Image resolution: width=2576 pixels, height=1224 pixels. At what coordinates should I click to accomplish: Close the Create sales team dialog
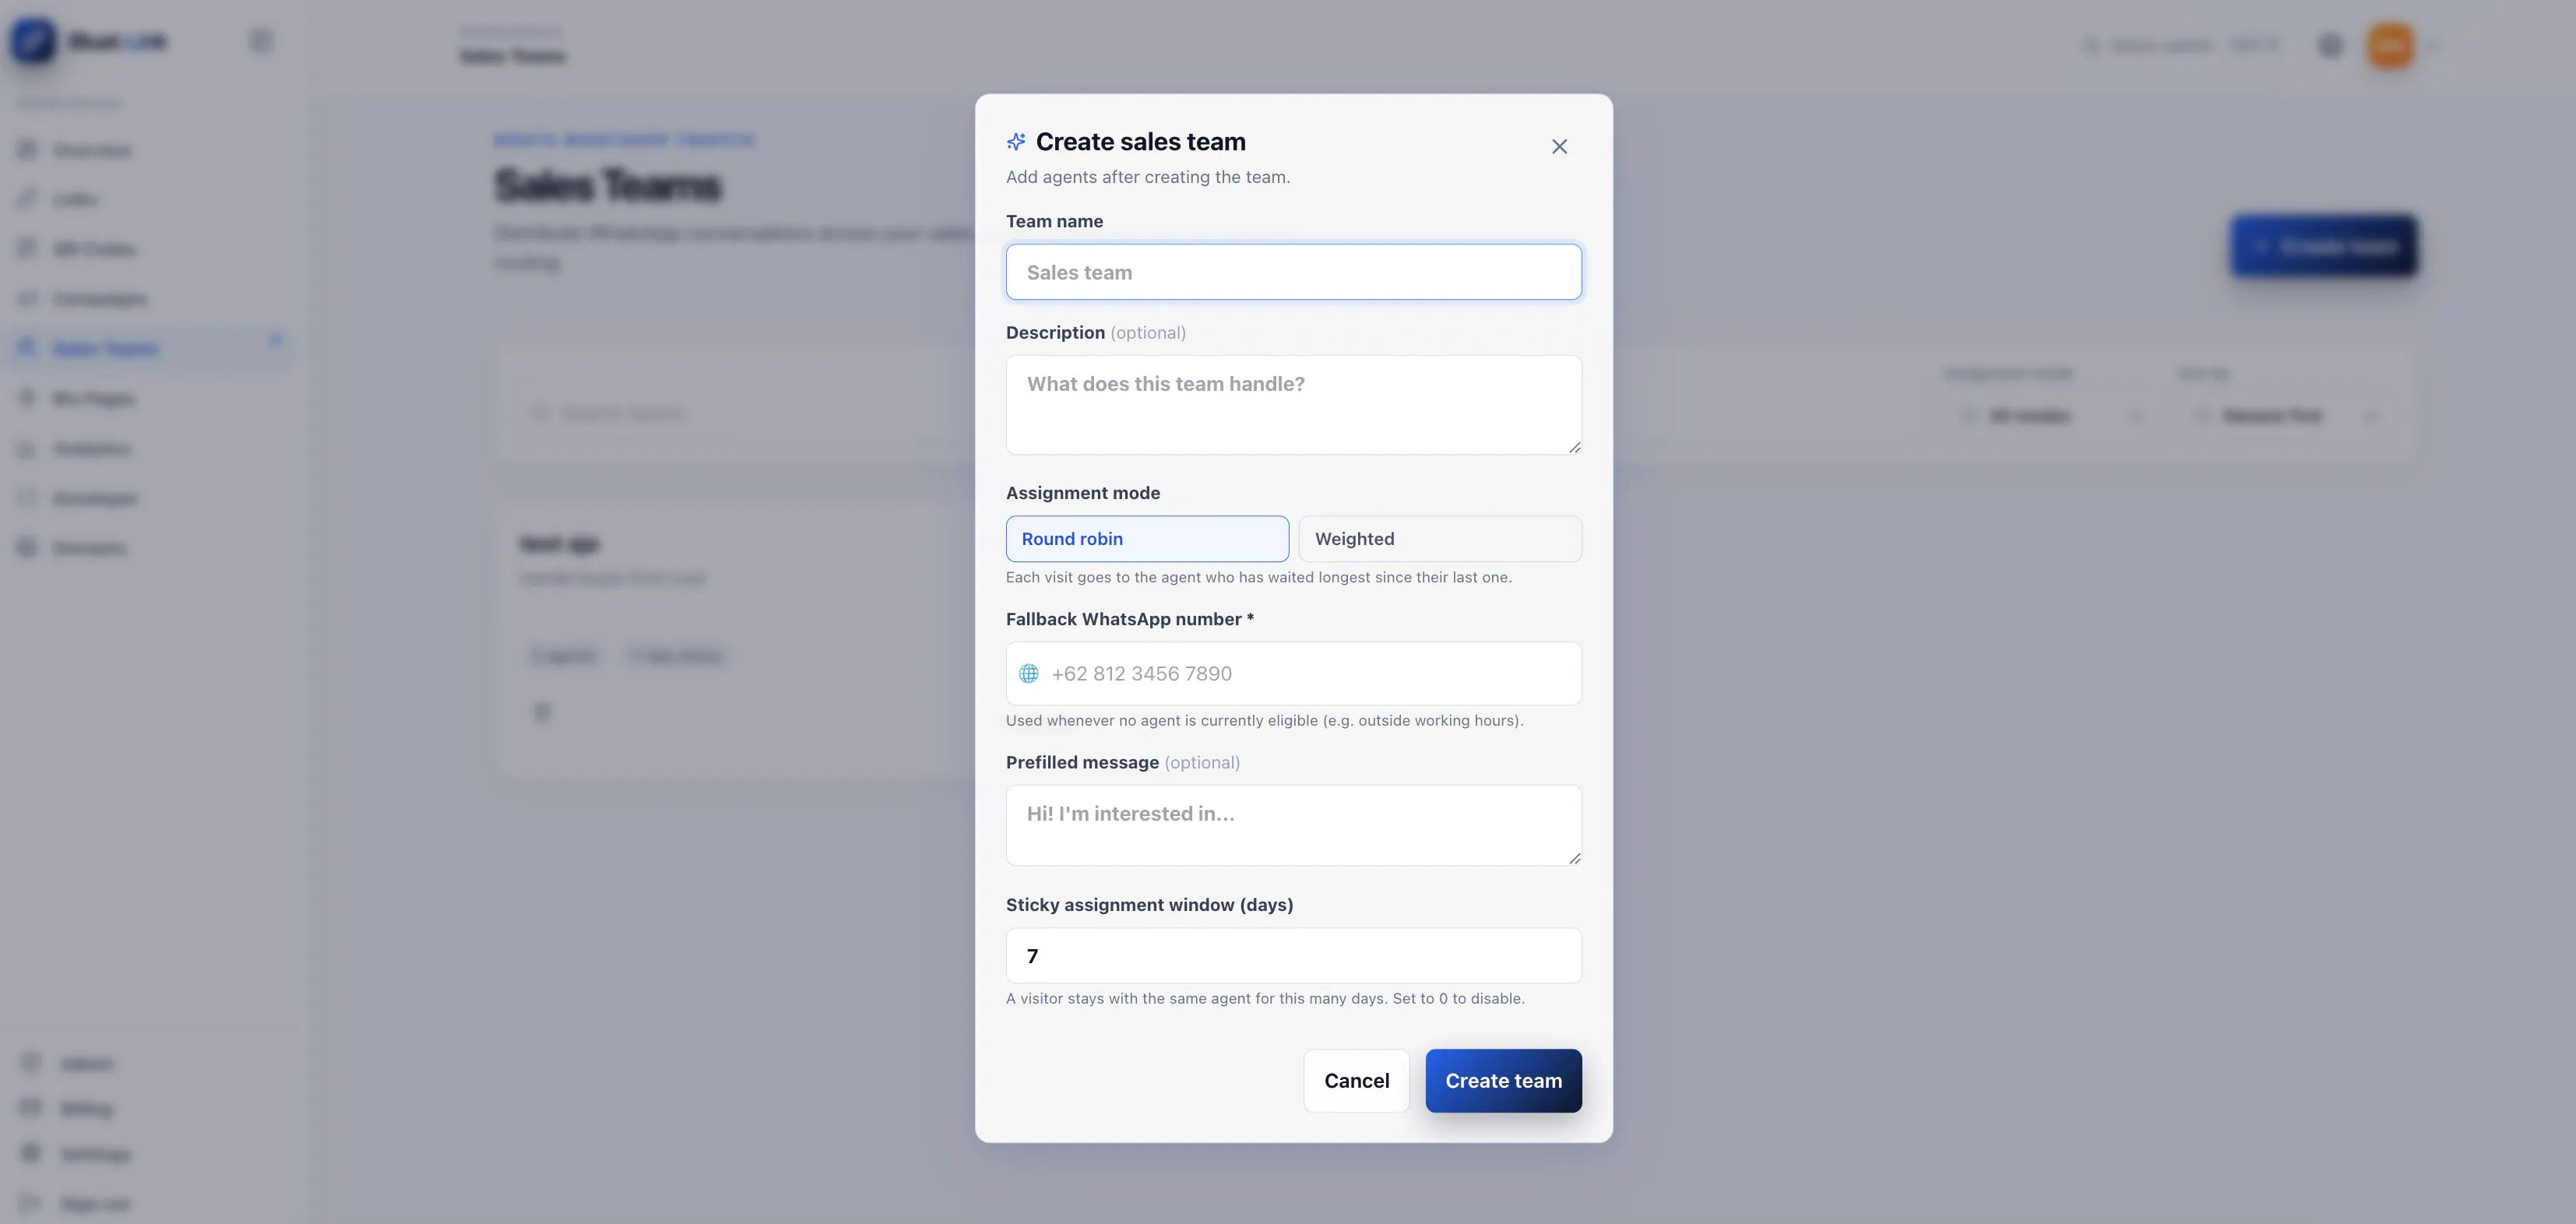(x=1559, y=147)
